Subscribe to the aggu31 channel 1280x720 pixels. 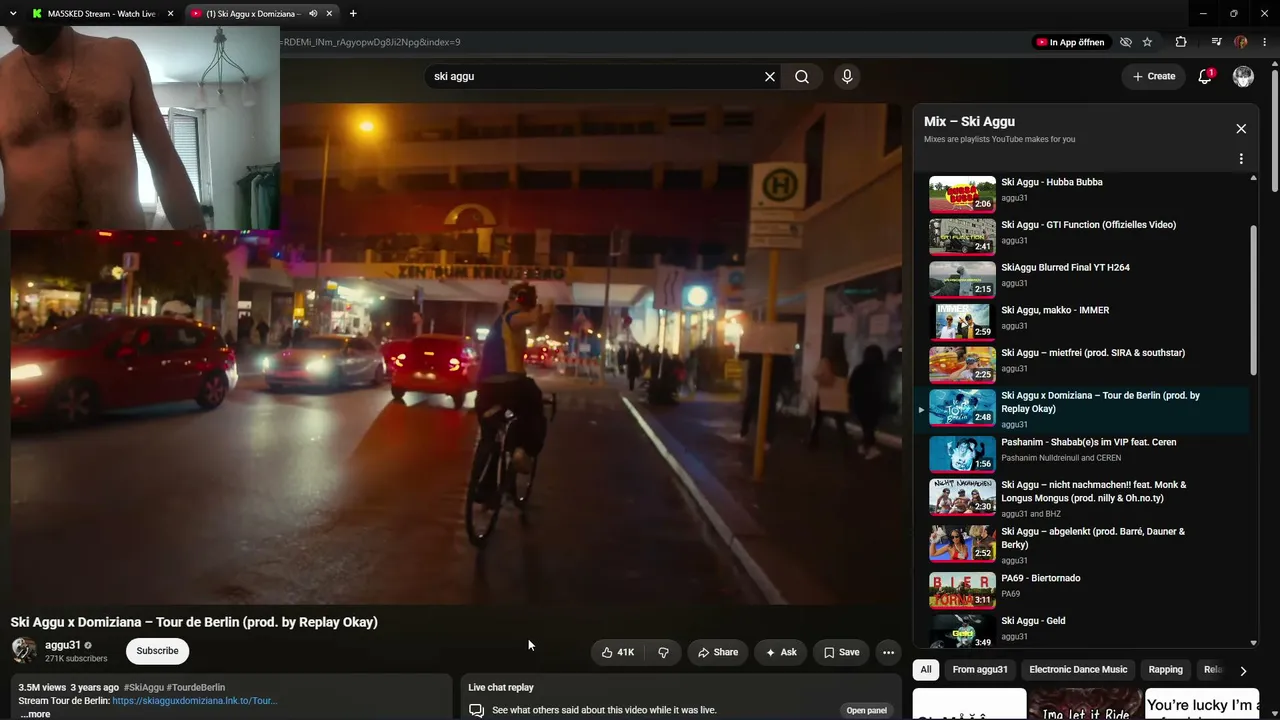point(157,651)
